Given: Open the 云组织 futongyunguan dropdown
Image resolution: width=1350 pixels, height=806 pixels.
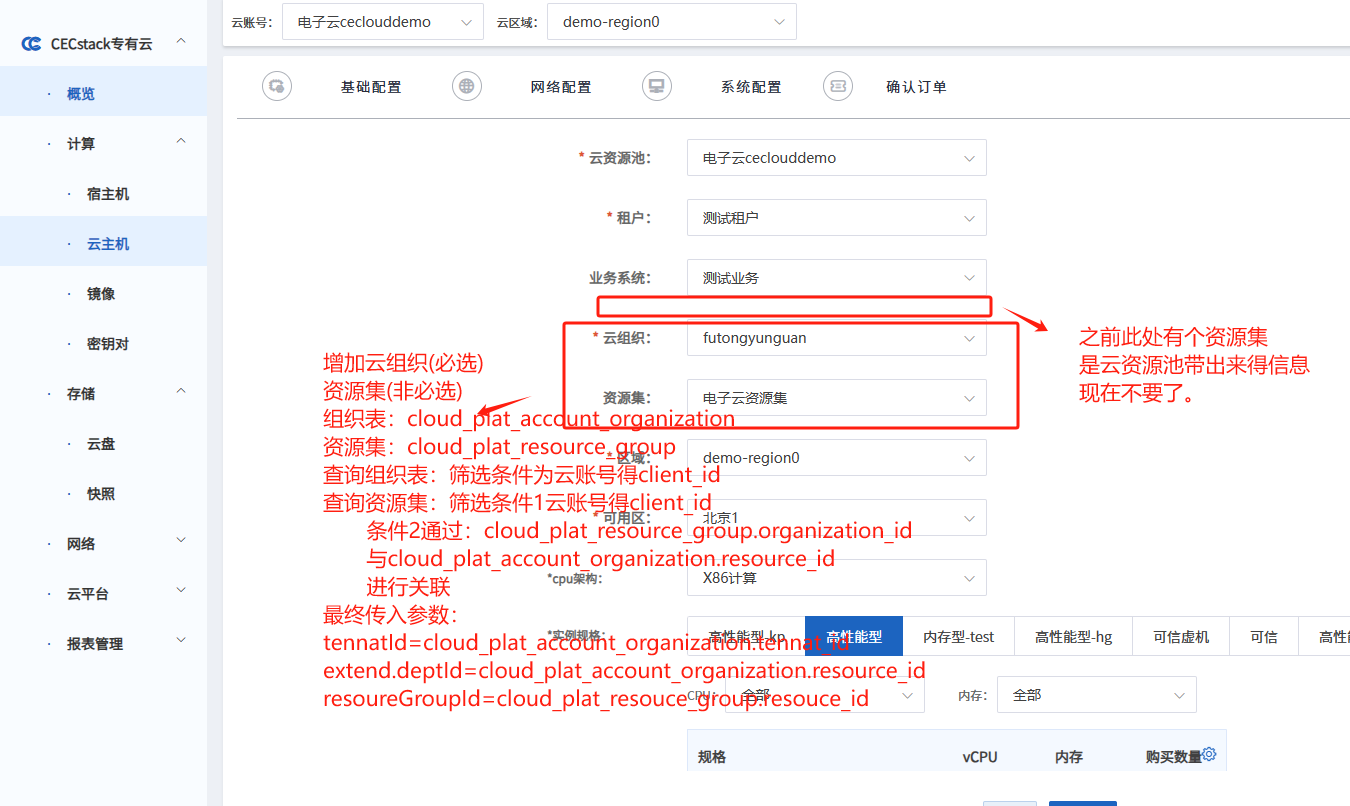Looking at the screenshot, I should [836, 338].
